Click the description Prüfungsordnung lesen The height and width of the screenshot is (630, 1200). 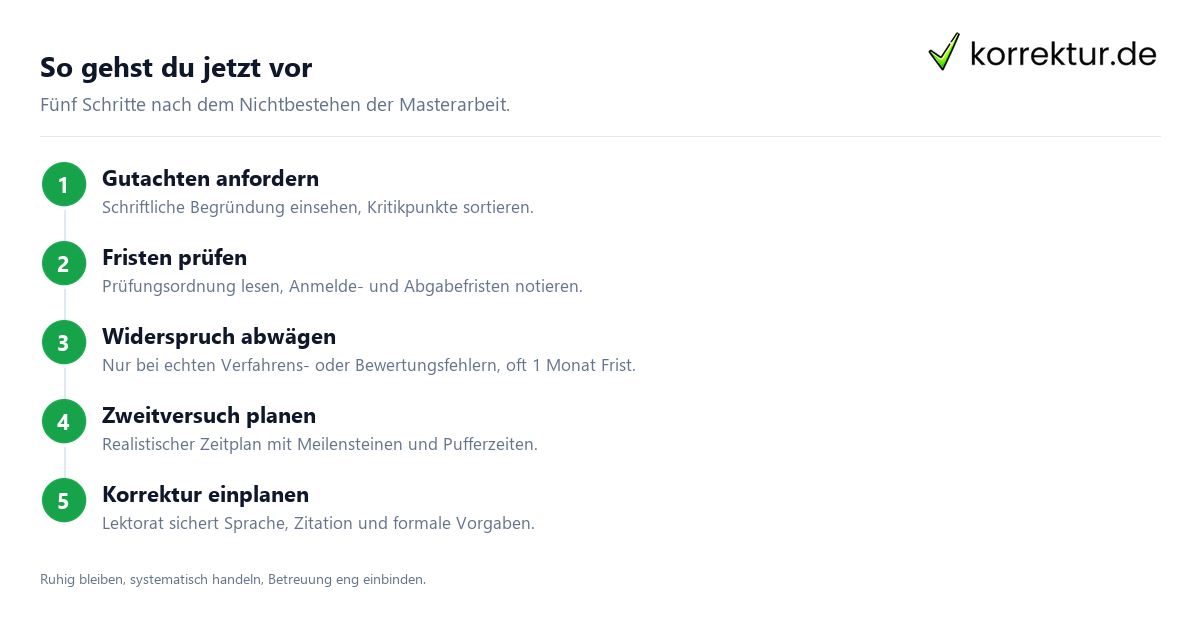click(x=342, y=287)
